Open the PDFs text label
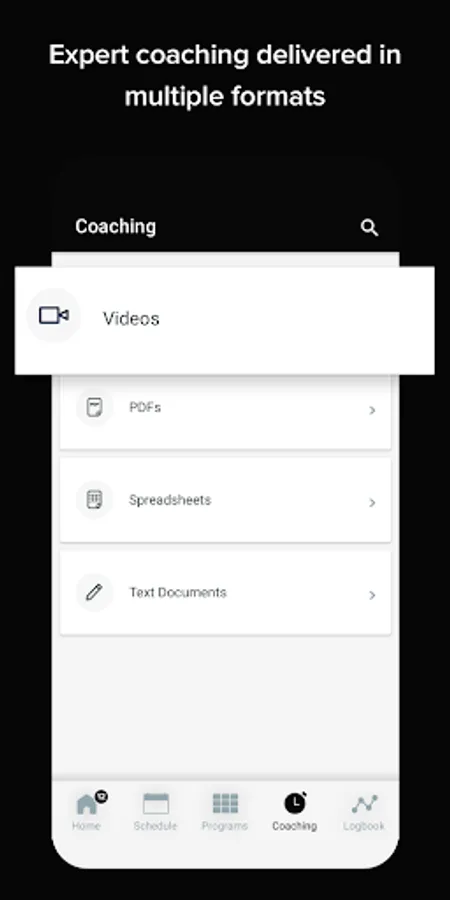 click(x=145, y=408)
